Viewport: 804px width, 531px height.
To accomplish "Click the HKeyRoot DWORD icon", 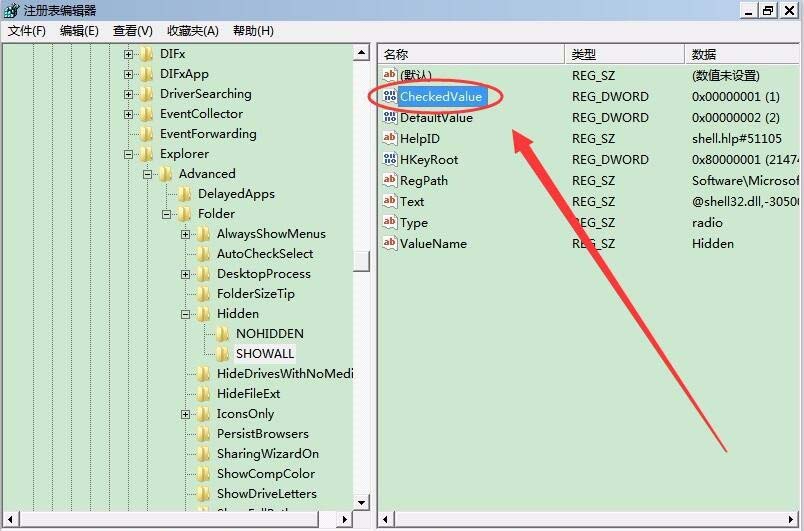I will [390, 159].
